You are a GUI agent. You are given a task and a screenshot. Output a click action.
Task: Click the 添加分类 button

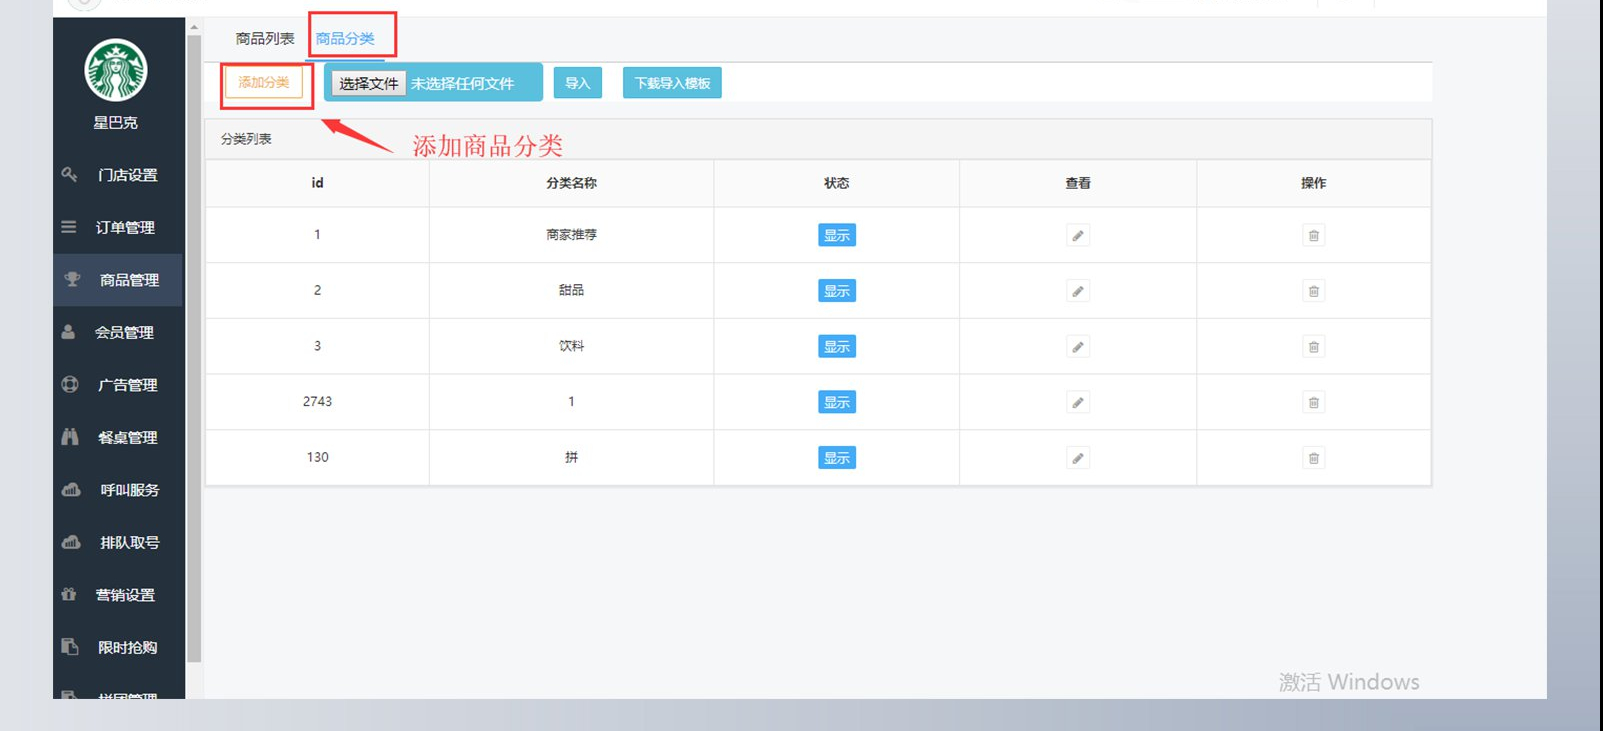(264, 83)
